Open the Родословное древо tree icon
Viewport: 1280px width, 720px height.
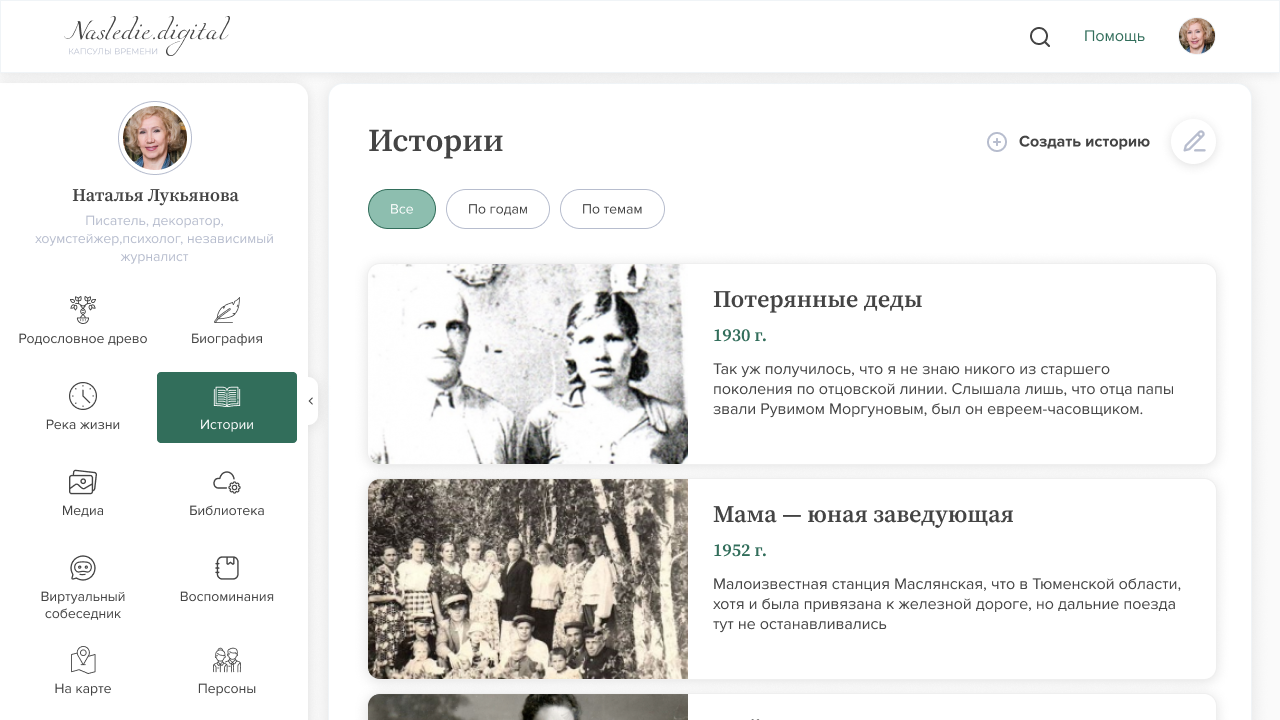coord(83,310)
